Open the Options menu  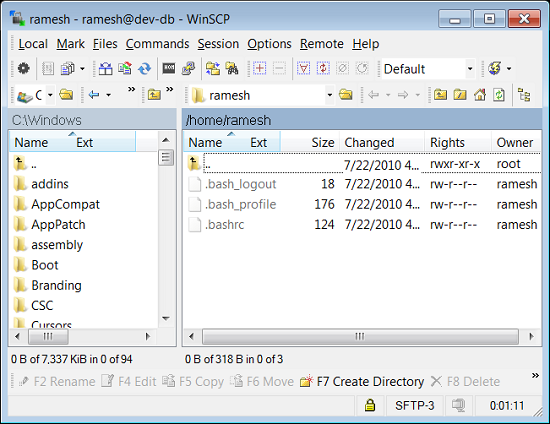(x=269, y=44)
